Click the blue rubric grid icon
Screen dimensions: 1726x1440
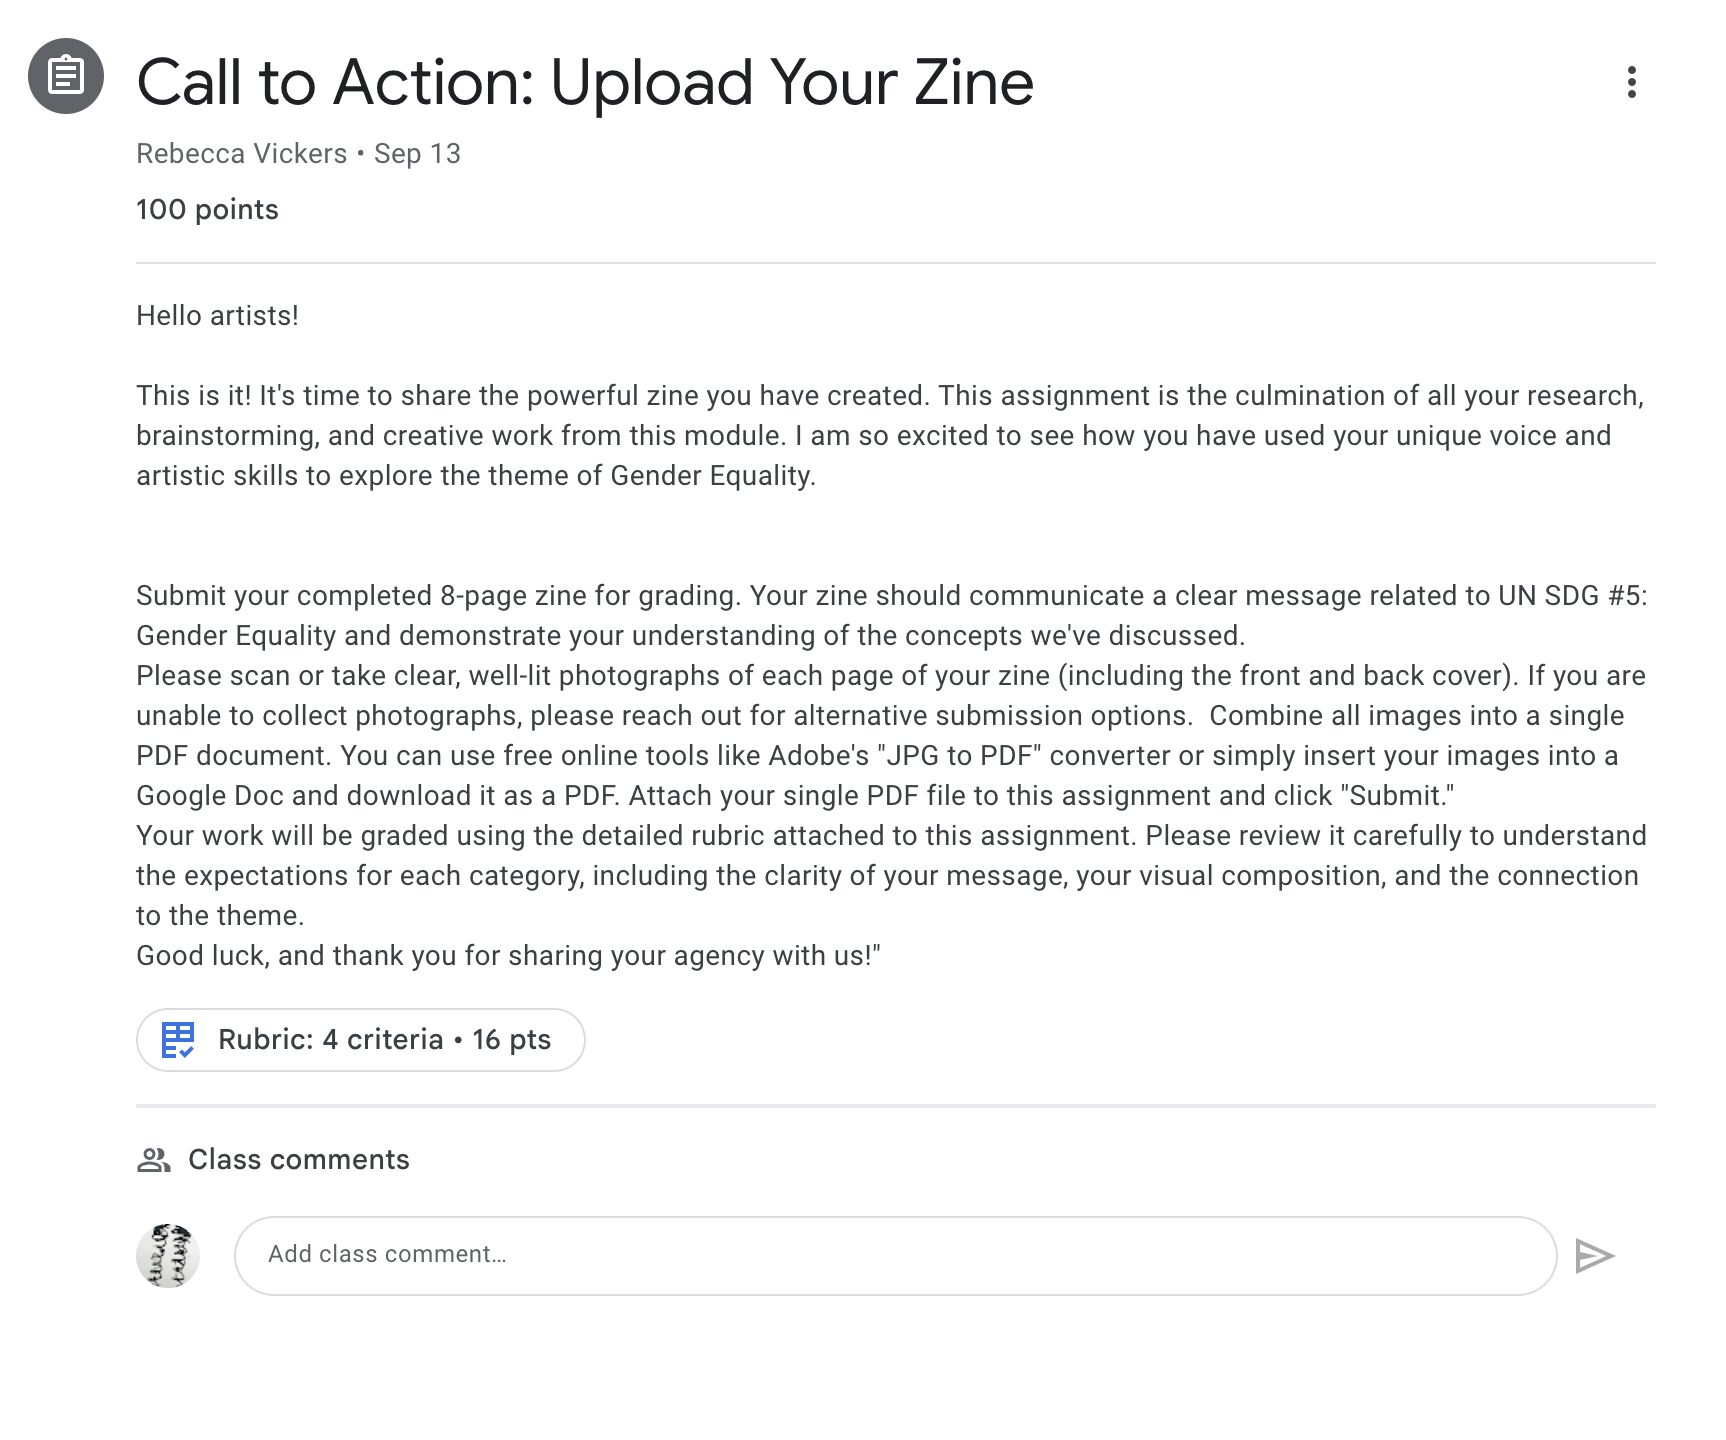tap(178, 1040)
